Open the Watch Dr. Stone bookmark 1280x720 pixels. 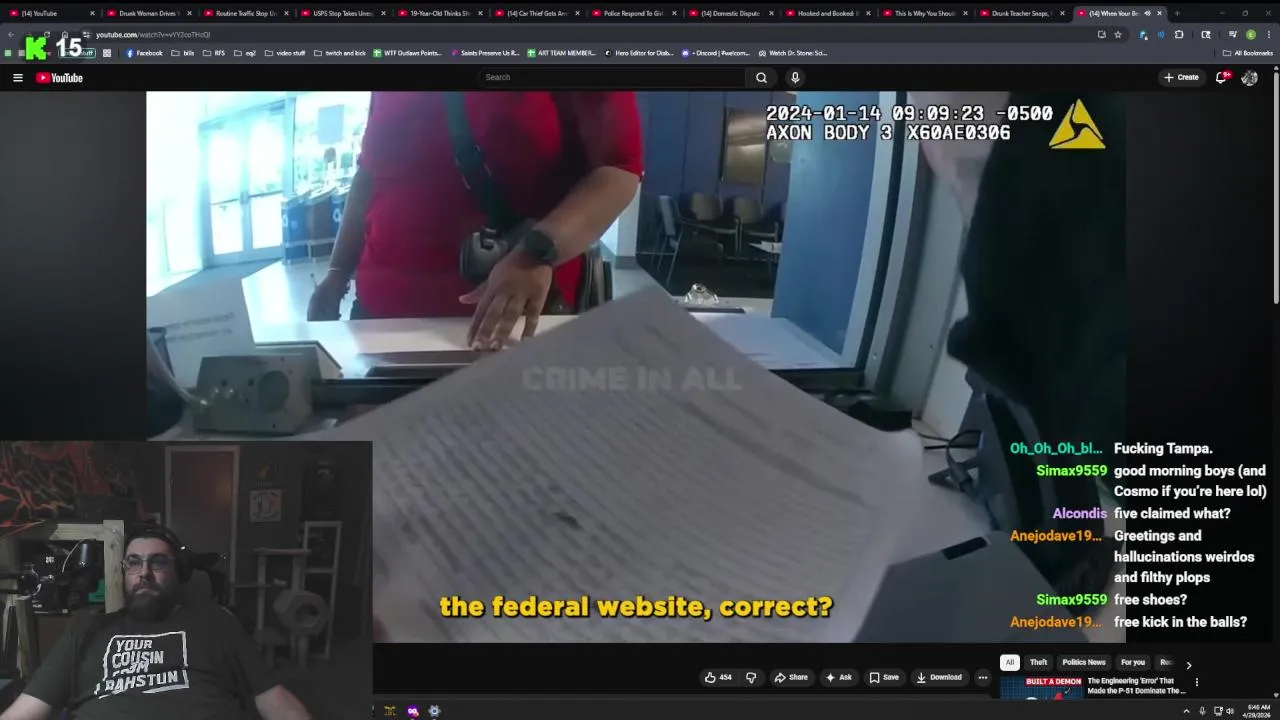tap(792, 53)
